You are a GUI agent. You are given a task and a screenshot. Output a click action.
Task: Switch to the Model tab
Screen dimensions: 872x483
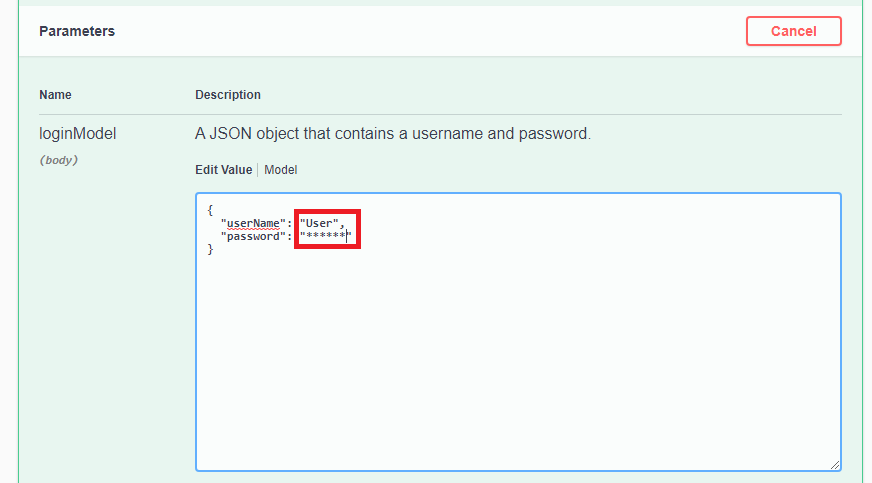click(280, 170)
